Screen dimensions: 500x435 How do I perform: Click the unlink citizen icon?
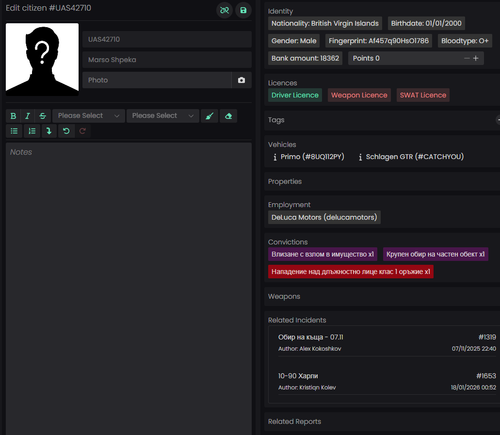[225, 10]
